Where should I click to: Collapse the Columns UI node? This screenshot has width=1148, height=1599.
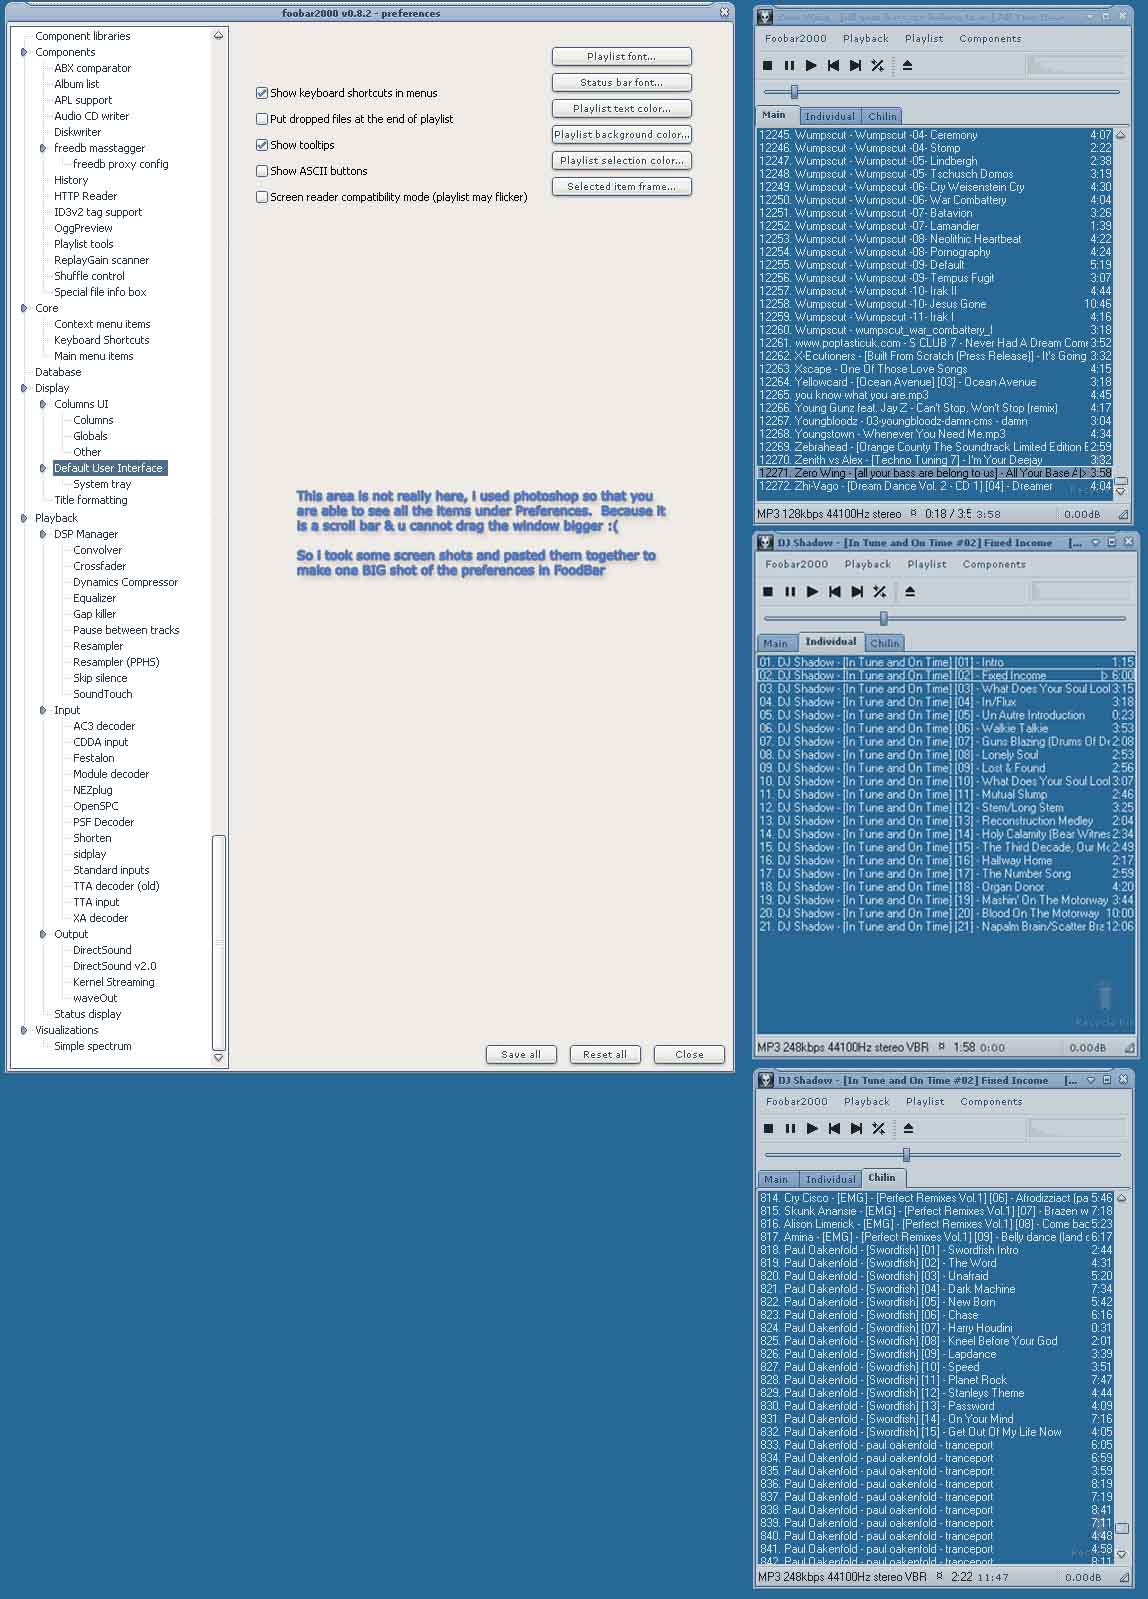click(43, 404)
